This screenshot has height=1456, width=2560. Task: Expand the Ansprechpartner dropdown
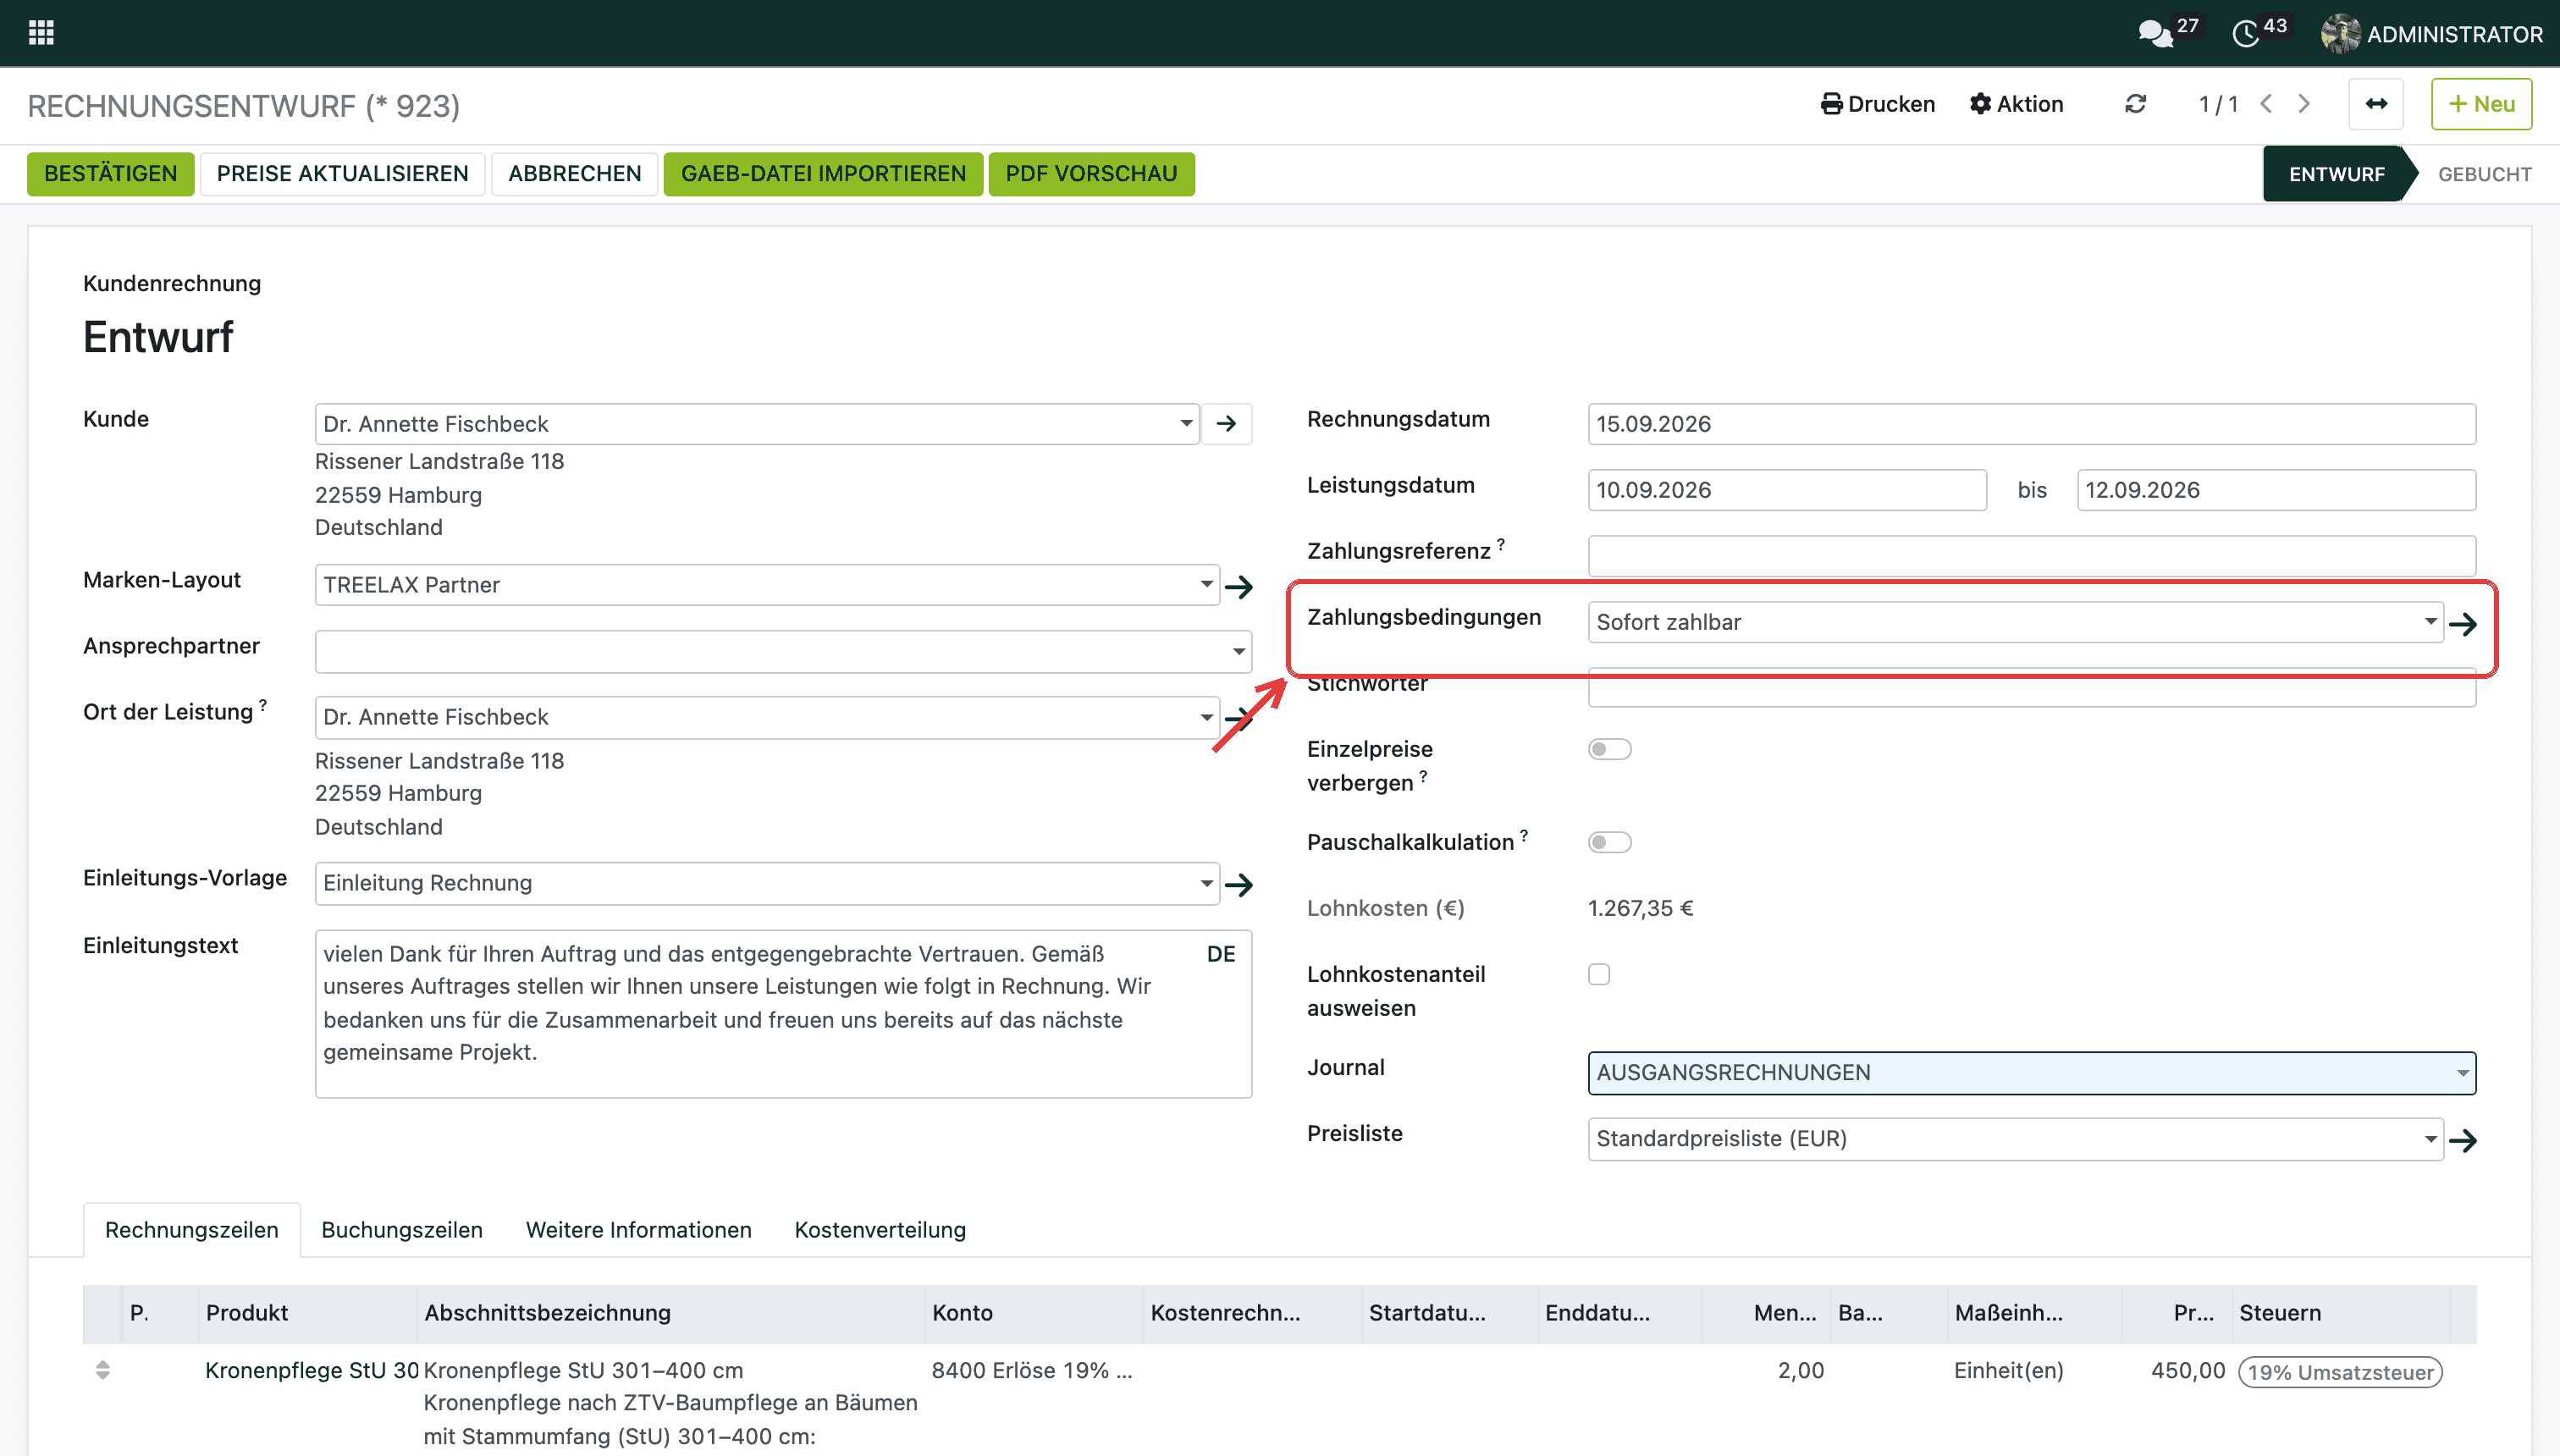tap(1238, 652)
